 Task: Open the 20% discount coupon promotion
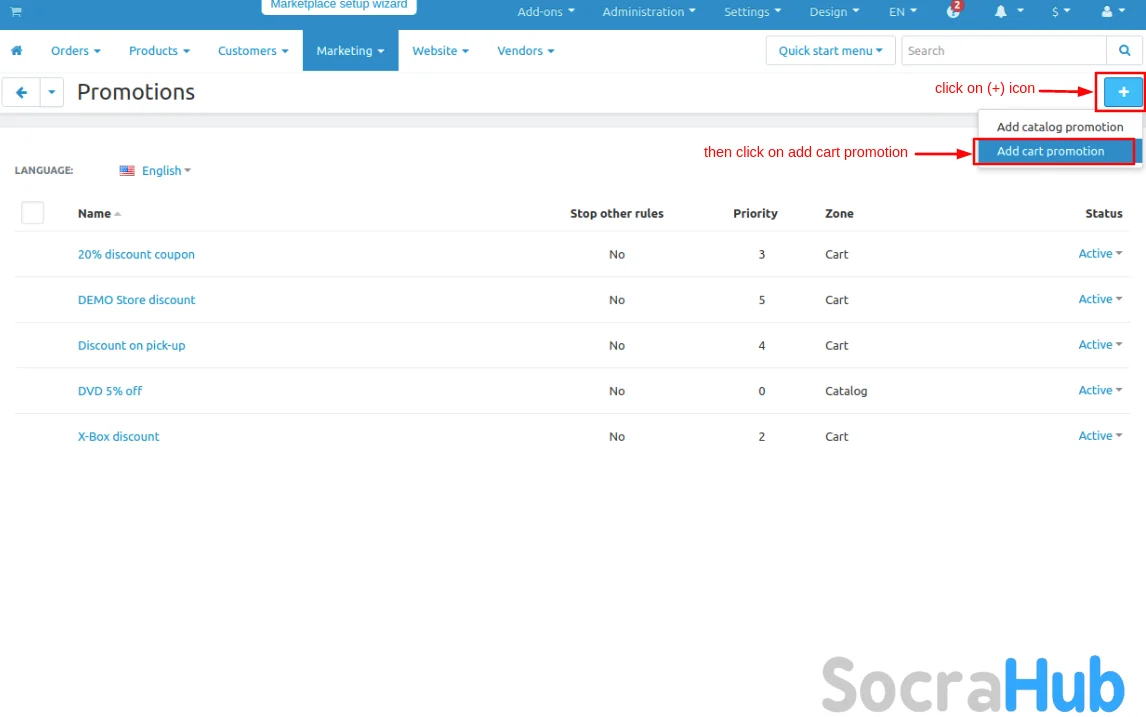136,255
